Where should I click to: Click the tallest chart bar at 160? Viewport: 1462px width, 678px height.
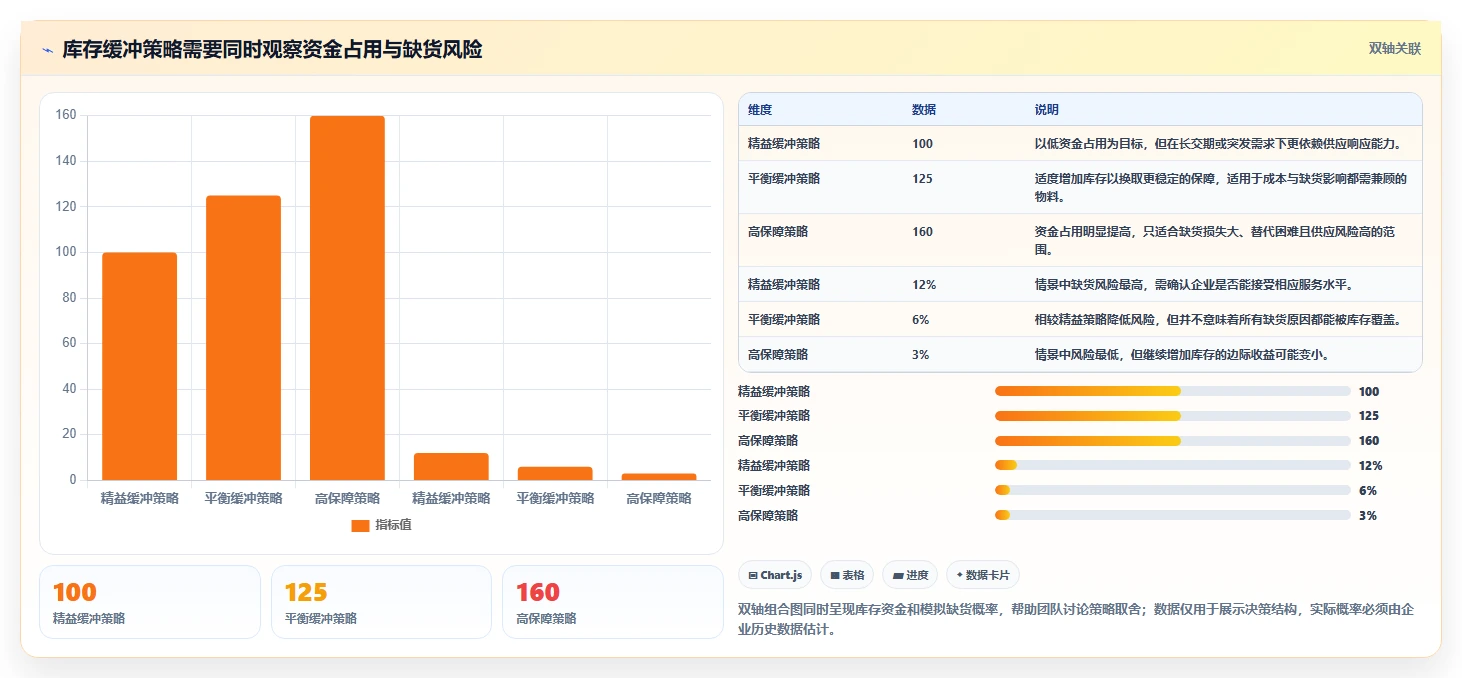347,298
